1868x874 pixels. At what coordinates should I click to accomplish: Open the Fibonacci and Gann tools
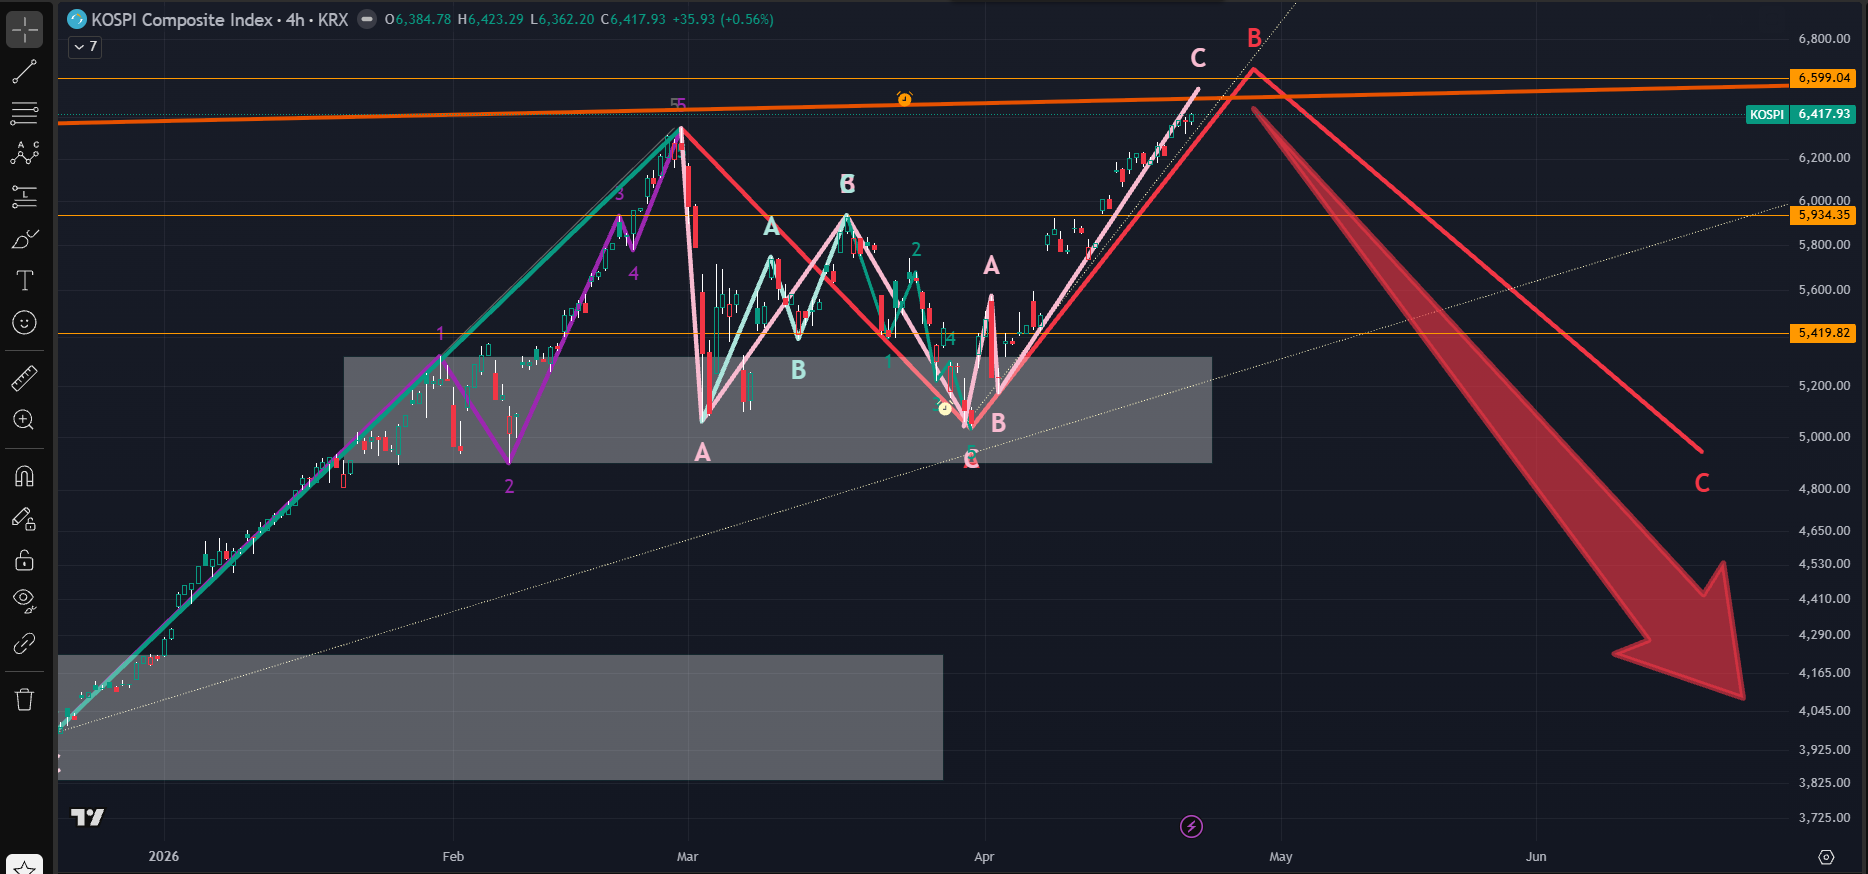[24, 113]
